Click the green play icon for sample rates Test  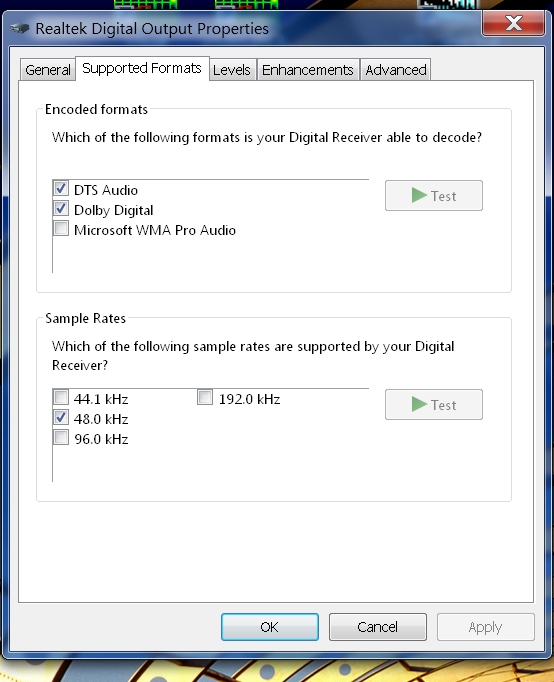click(x=419, y=405)
